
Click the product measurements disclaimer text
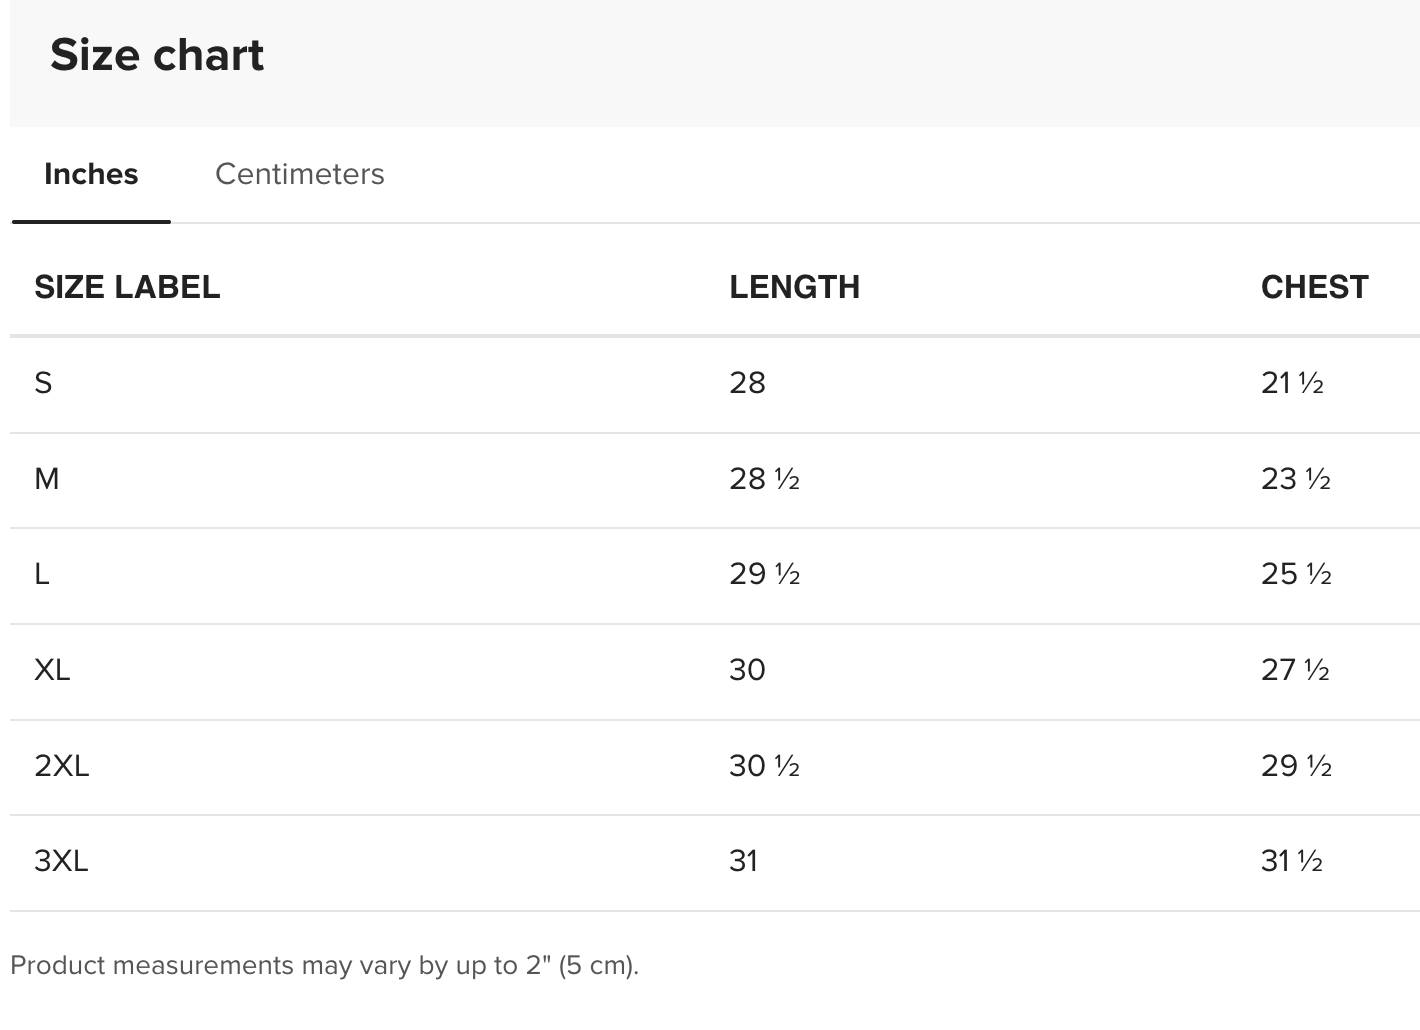pos(324,965)
